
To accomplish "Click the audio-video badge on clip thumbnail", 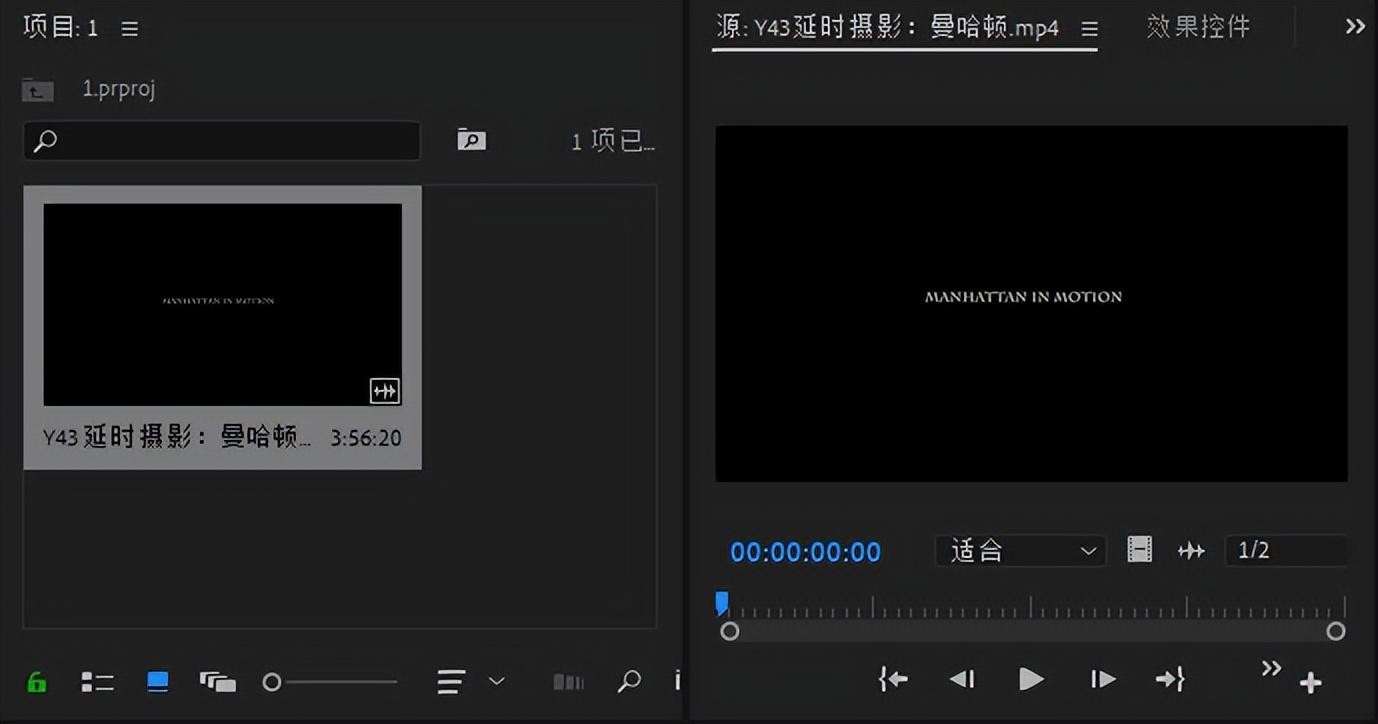I will tap(385, 390).
